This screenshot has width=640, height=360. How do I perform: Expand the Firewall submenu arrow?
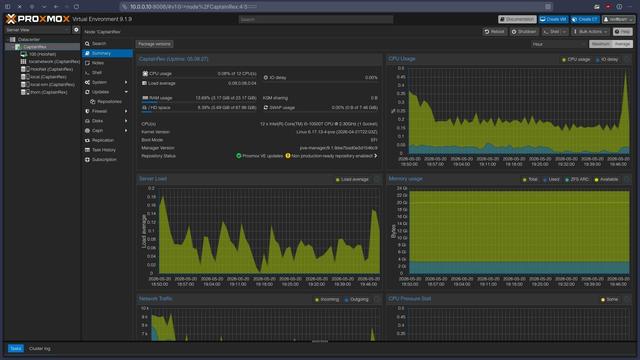(126, 111)
